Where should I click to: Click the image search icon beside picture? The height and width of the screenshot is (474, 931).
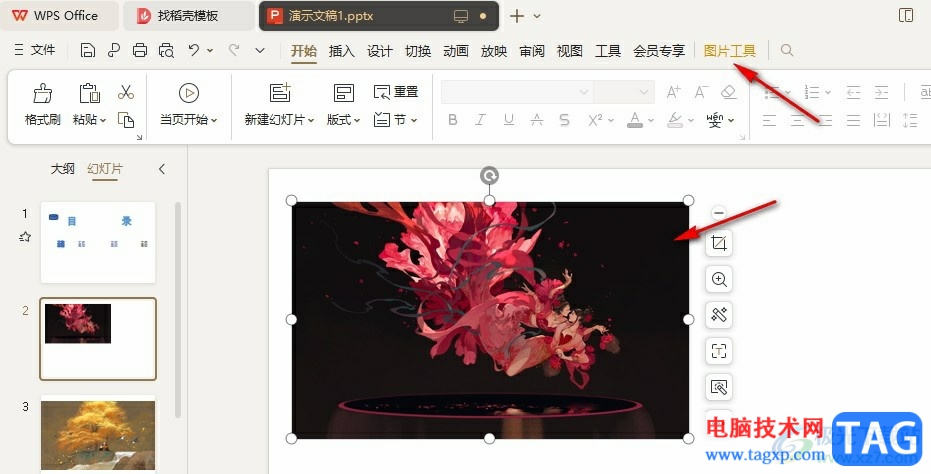(x=719, y=387)
